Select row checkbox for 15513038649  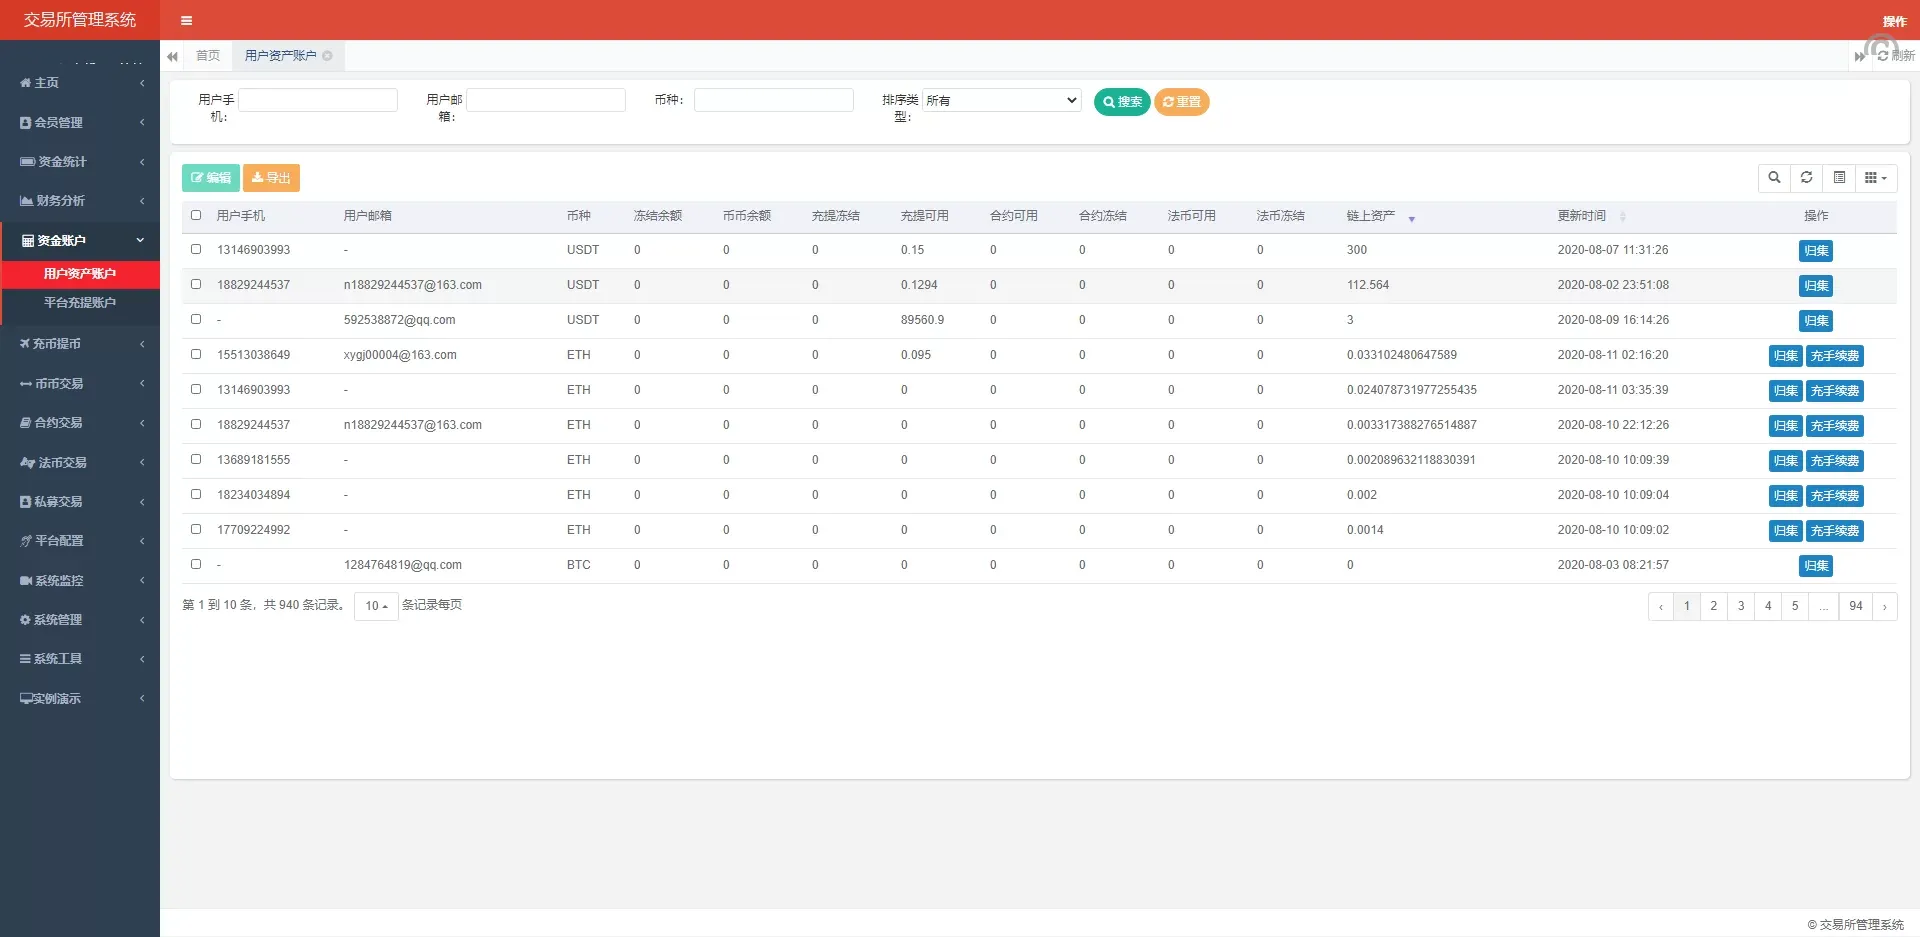coord(196,354)
